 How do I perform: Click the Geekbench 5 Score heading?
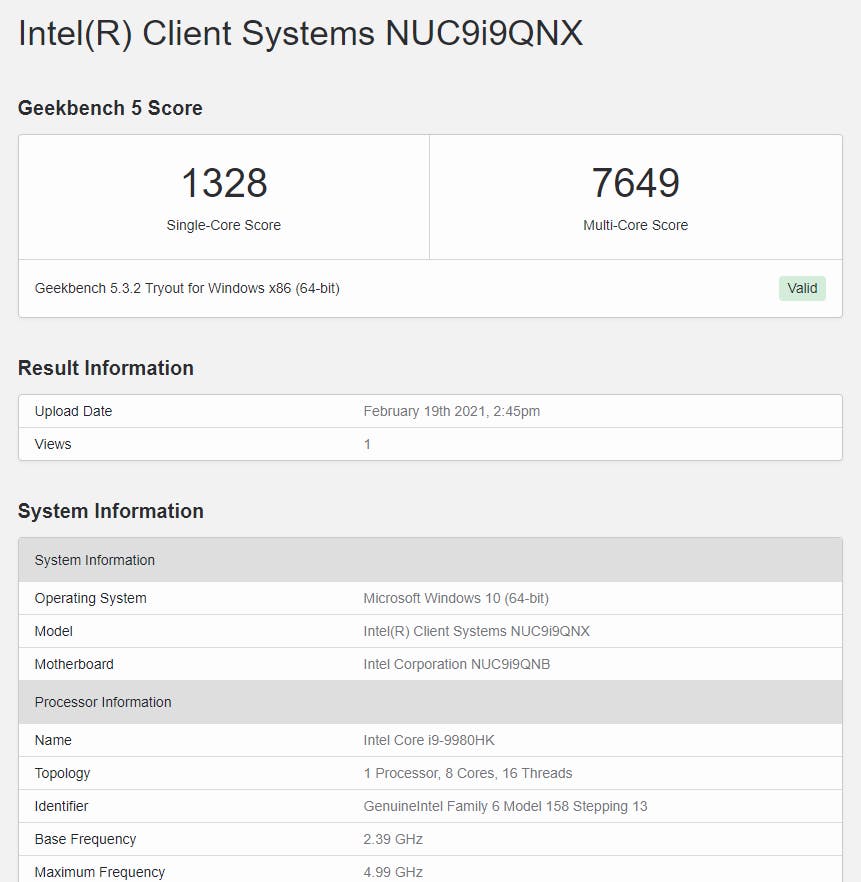(x=110, y=108)
